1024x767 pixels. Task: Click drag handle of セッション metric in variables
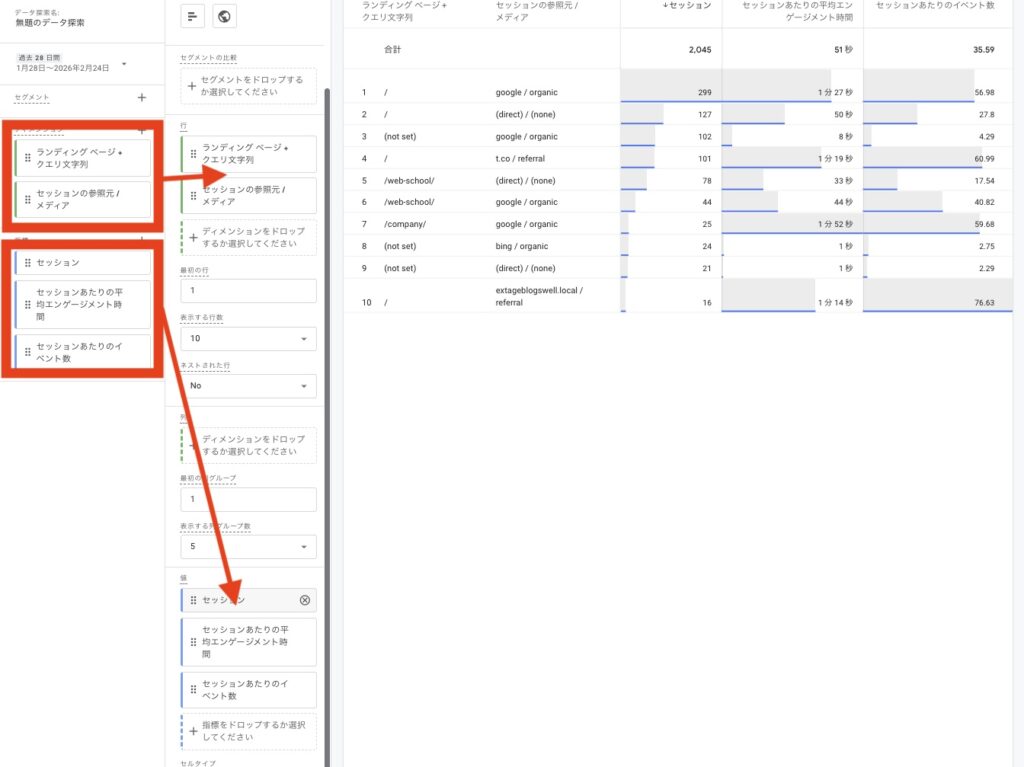pyautogui.click(x=27, y=263)
